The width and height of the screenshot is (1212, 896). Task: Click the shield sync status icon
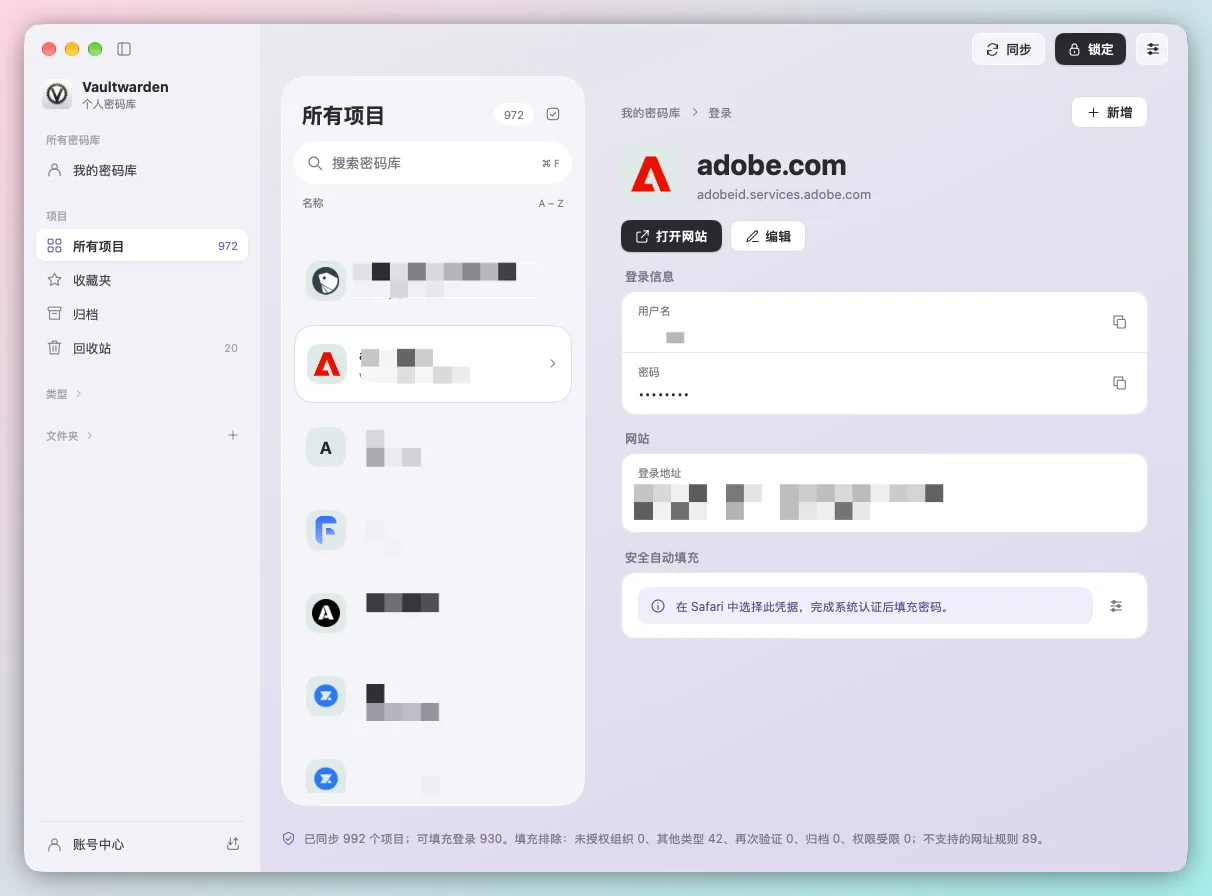(x=289, y=838)
